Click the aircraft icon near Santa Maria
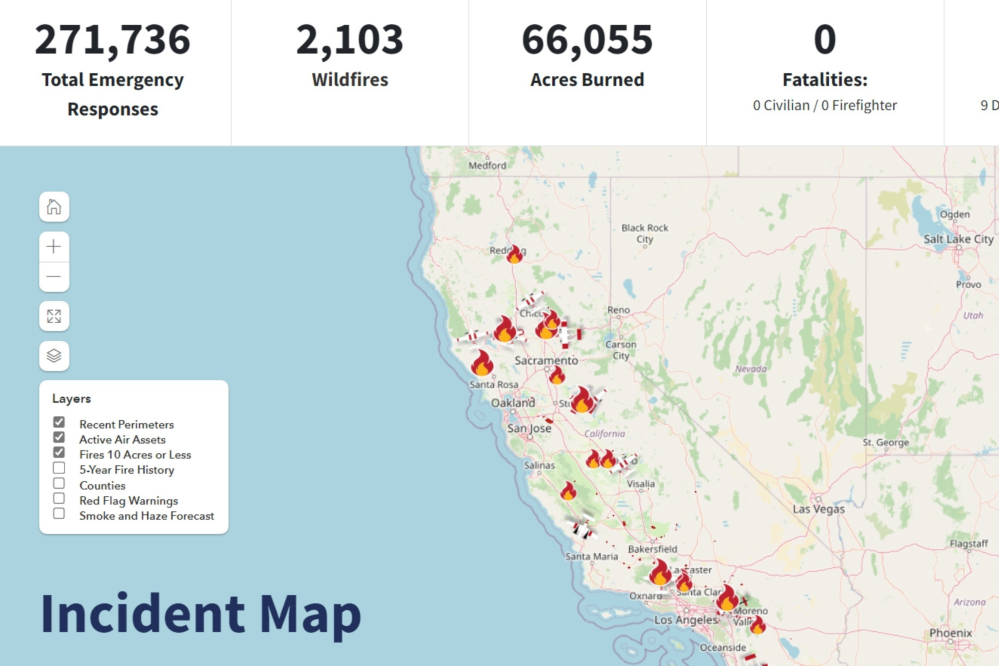This screenshot has height=666, width=999. coord(581,530)
